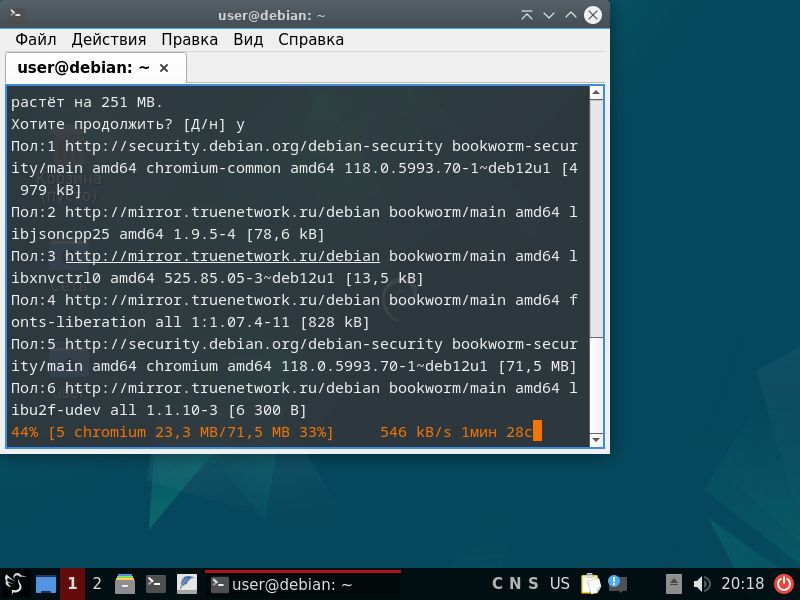Click 'ibu2f-udev all 1.1.10-3' line

click(x=159, y=410)
